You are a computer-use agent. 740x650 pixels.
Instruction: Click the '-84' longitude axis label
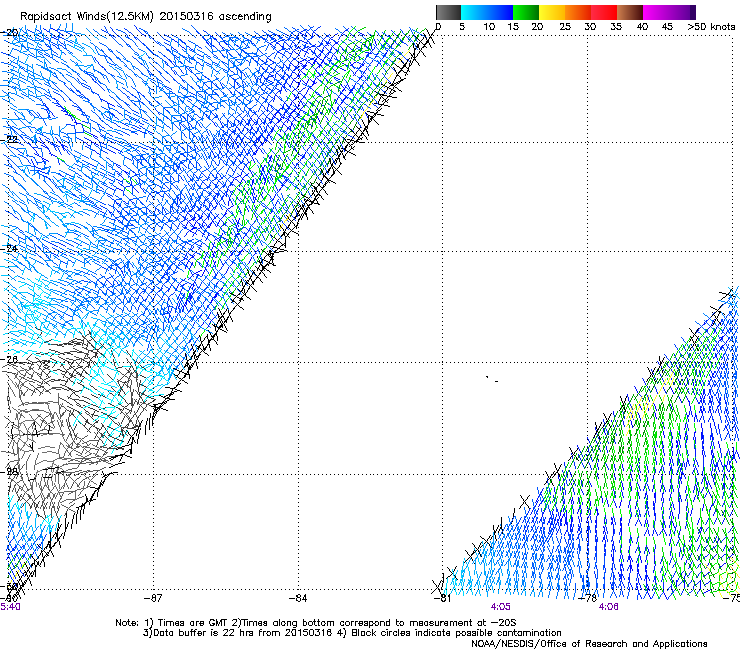298,598
